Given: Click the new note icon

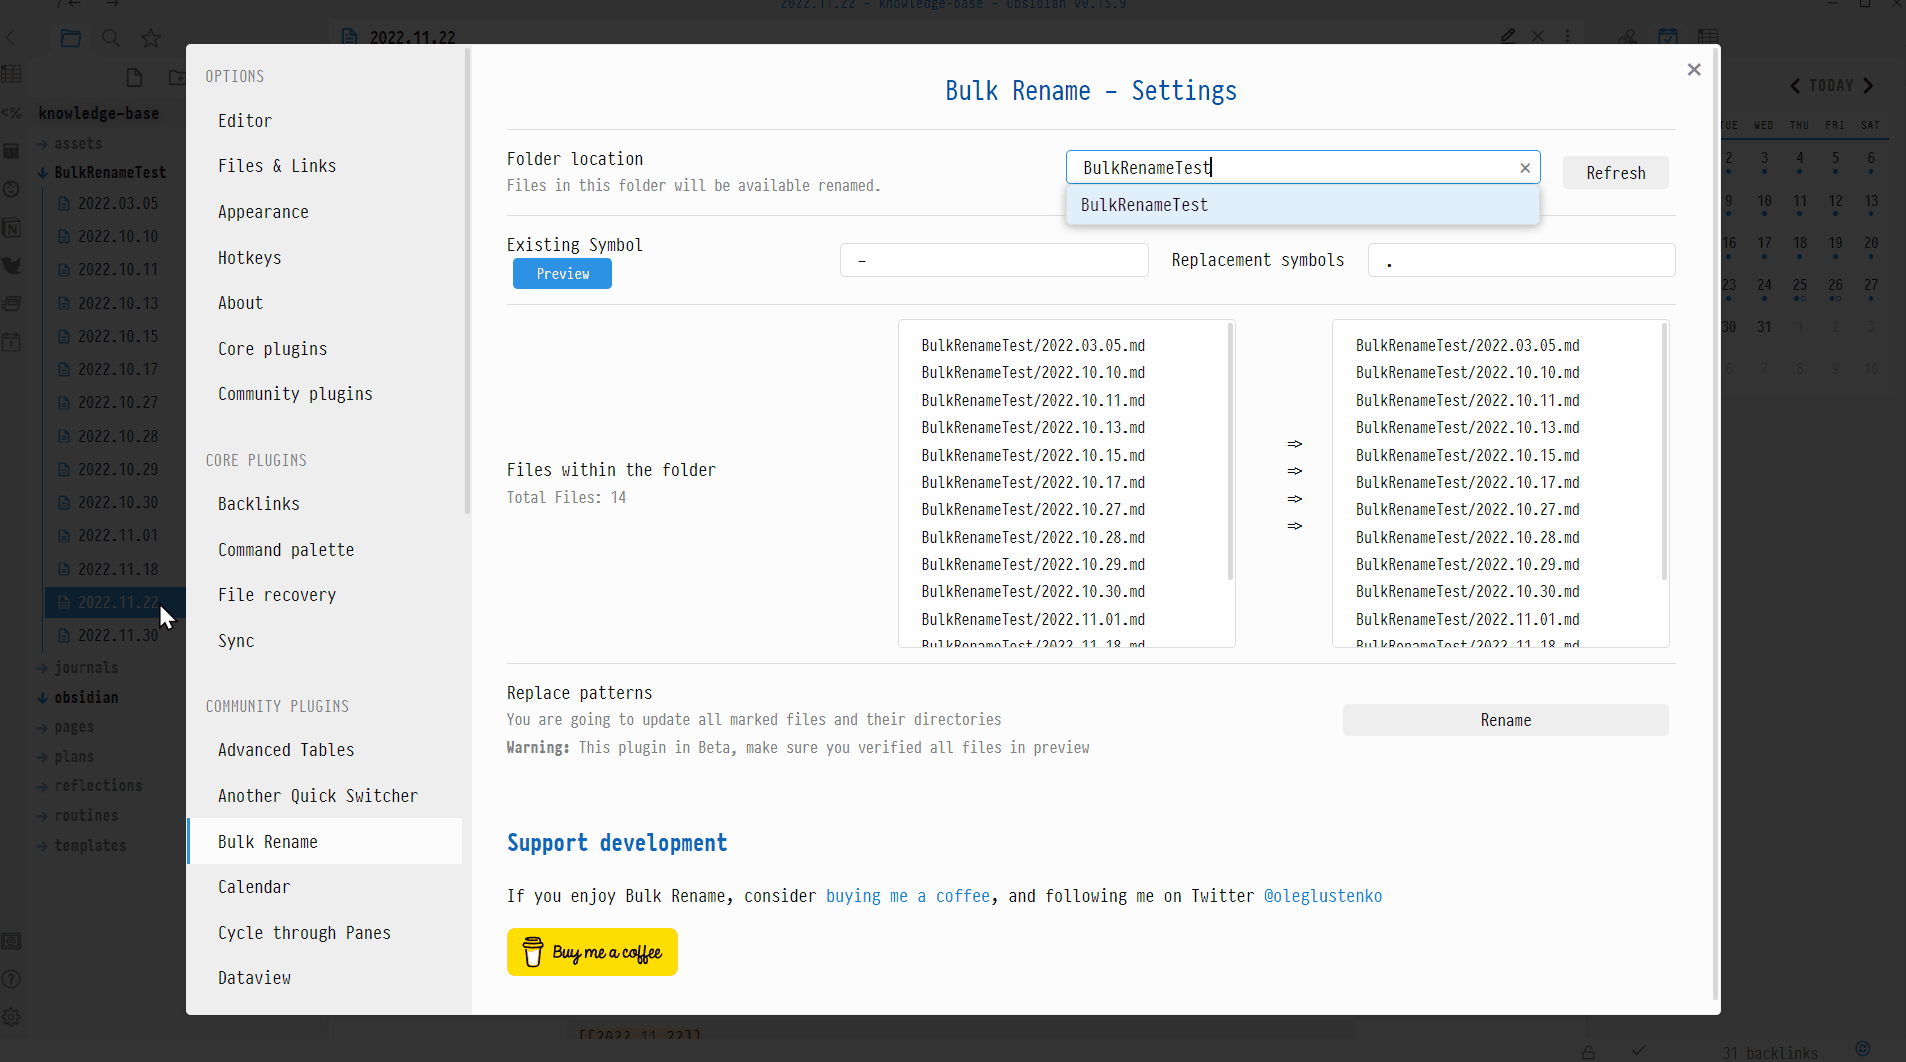Looking at the screenshot, I should click(134, 77).
